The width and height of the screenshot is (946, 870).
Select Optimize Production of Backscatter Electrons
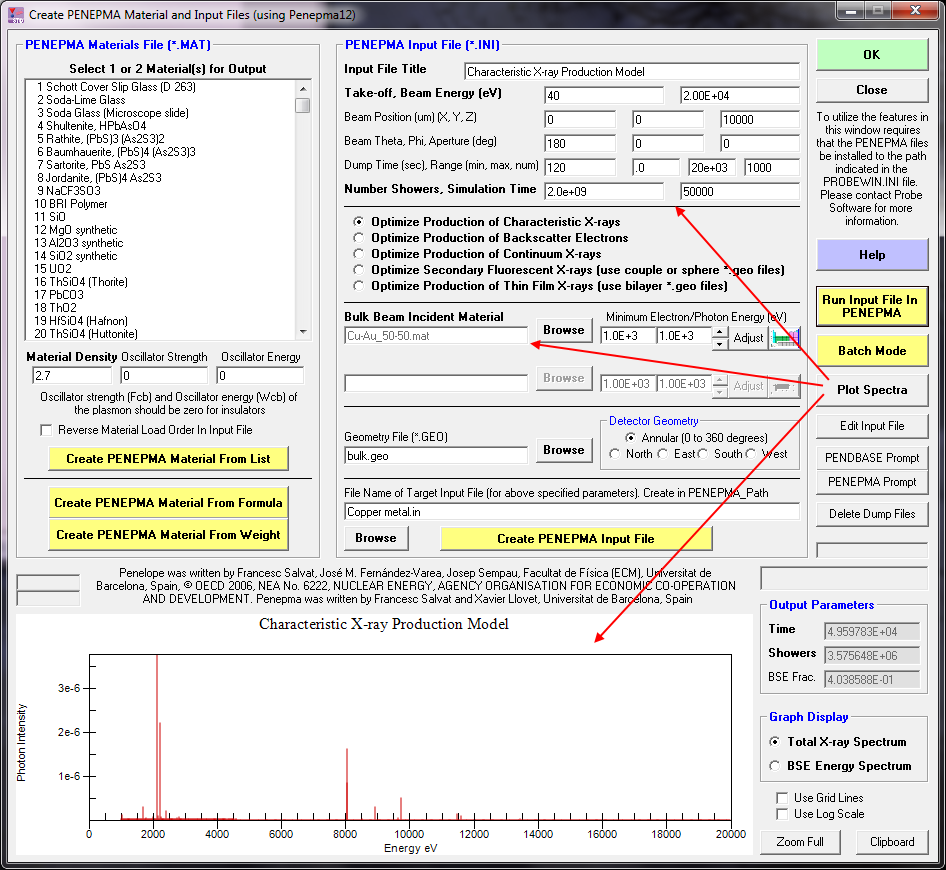click(x=360, y=238)
